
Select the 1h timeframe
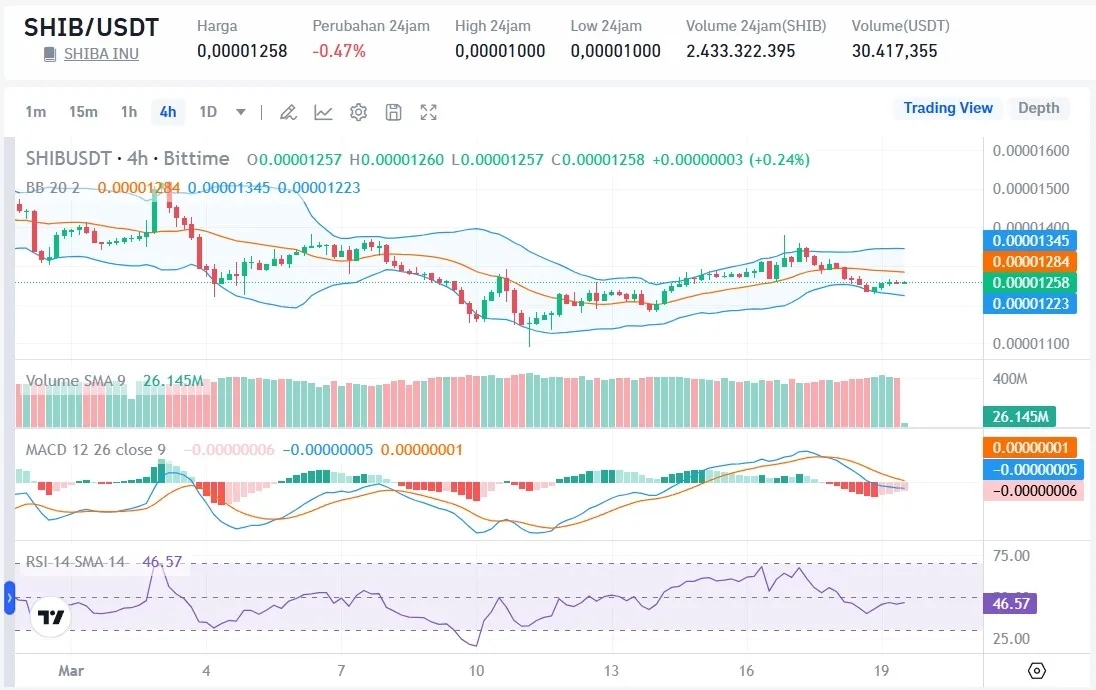tap(129, 112)
